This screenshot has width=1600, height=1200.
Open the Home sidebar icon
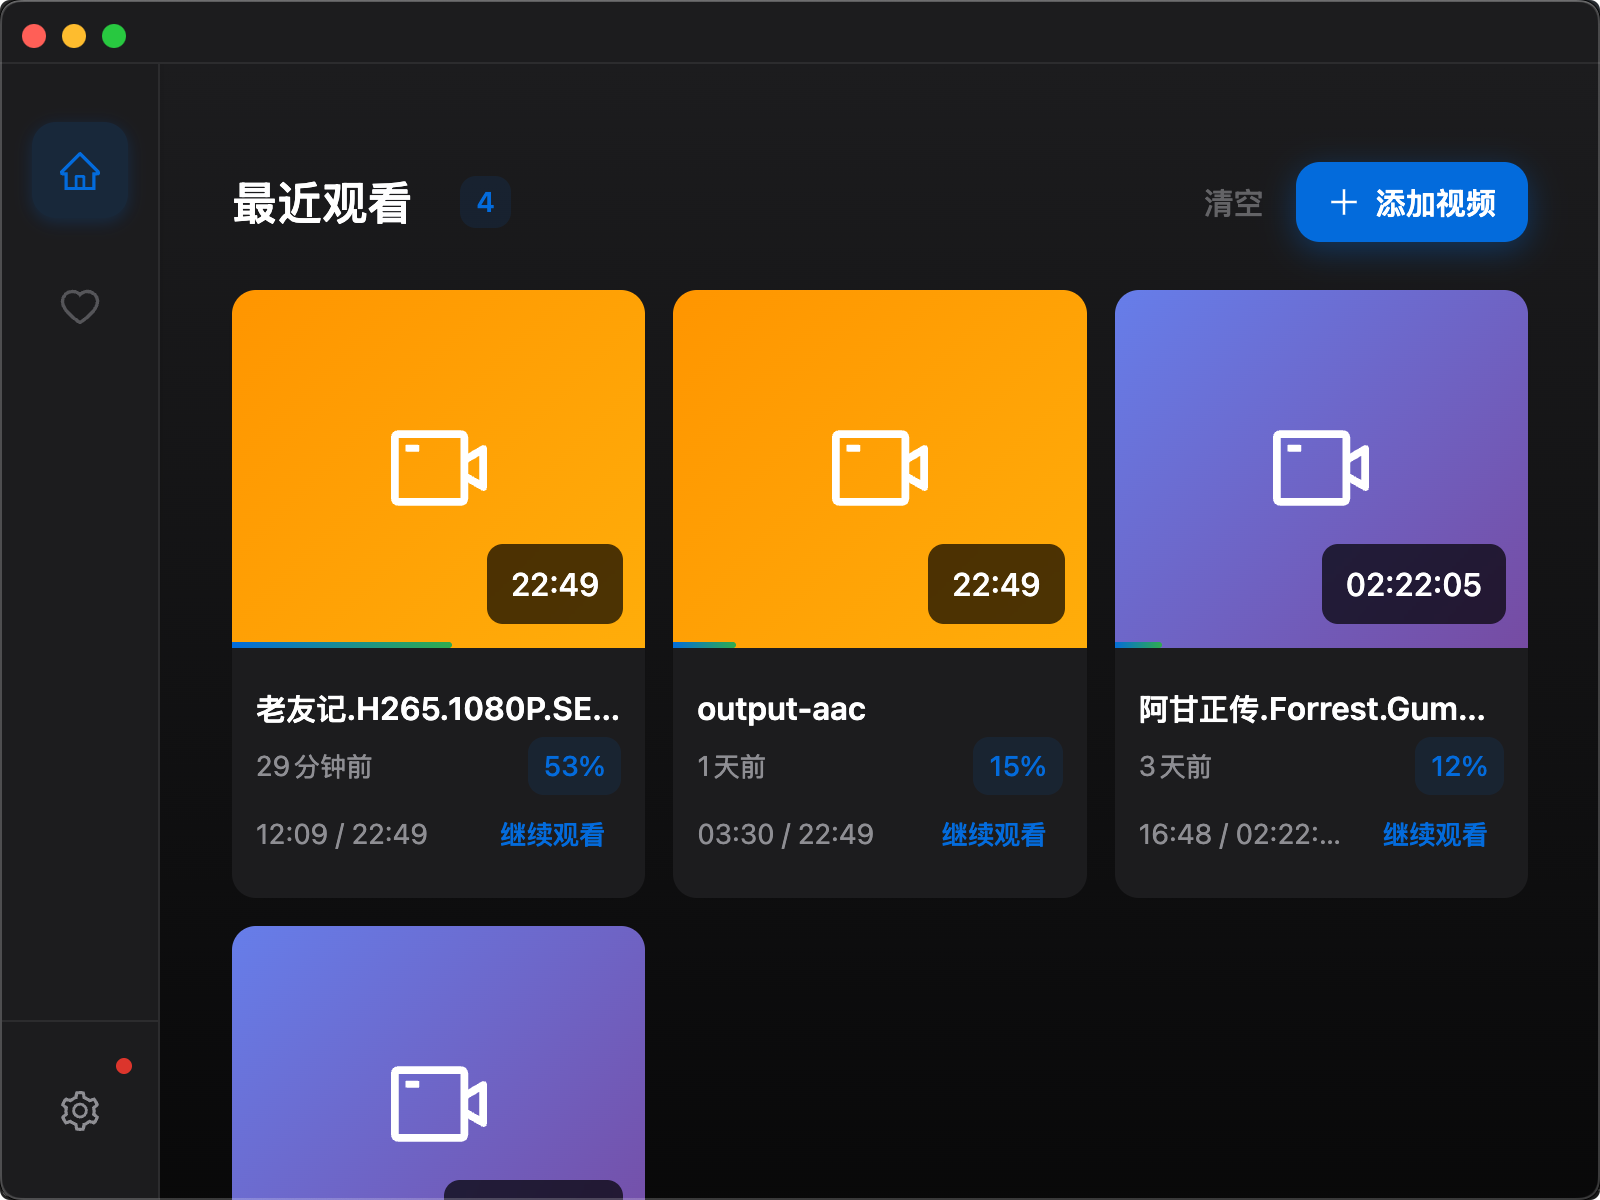tap(80, 172)
